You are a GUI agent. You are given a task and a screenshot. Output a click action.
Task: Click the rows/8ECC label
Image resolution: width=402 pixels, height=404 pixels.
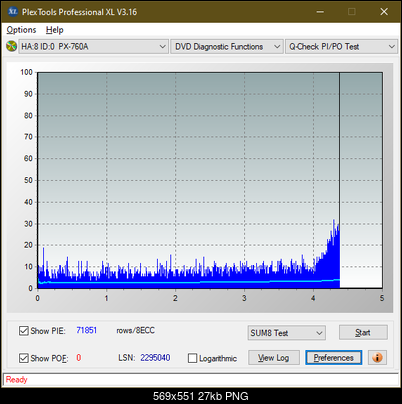(x=135, y=330)
